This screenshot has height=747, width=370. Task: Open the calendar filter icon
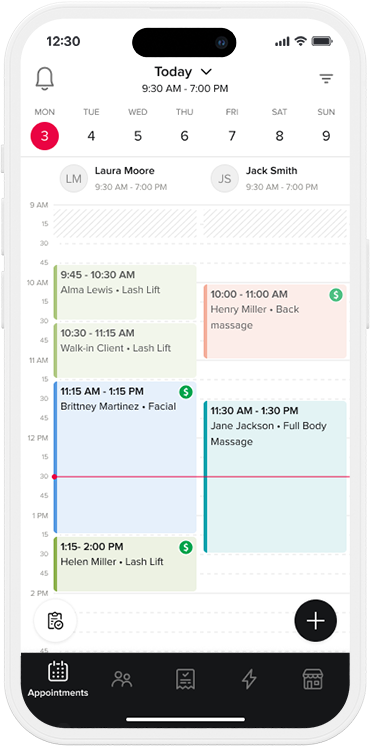pos(326,79)
